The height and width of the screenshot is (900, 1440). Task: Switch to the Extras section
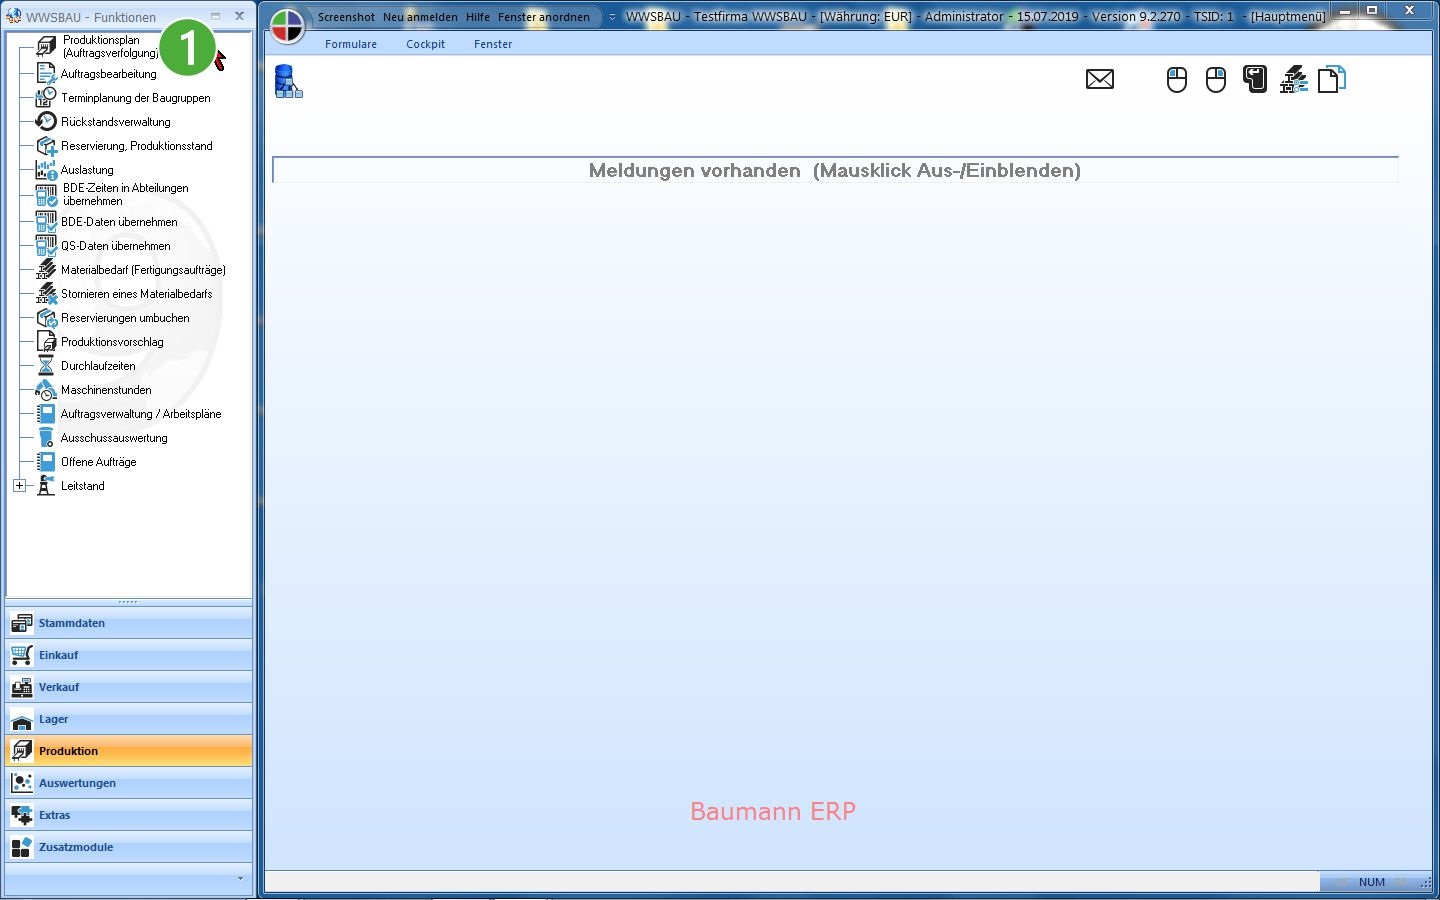(x=128, y=815)
